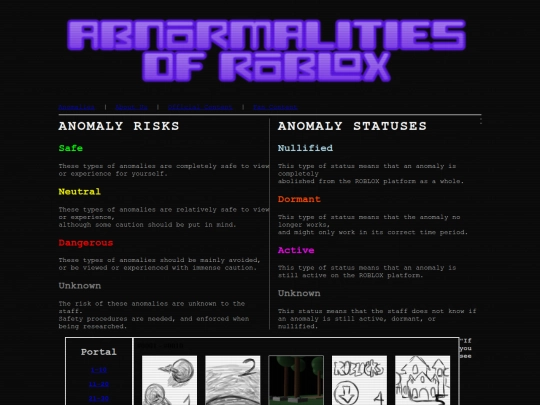Open the ROBLUCKS sketch thumbnail numbered 4
Screen dimensions: 540x405
(x=359, y=380)
